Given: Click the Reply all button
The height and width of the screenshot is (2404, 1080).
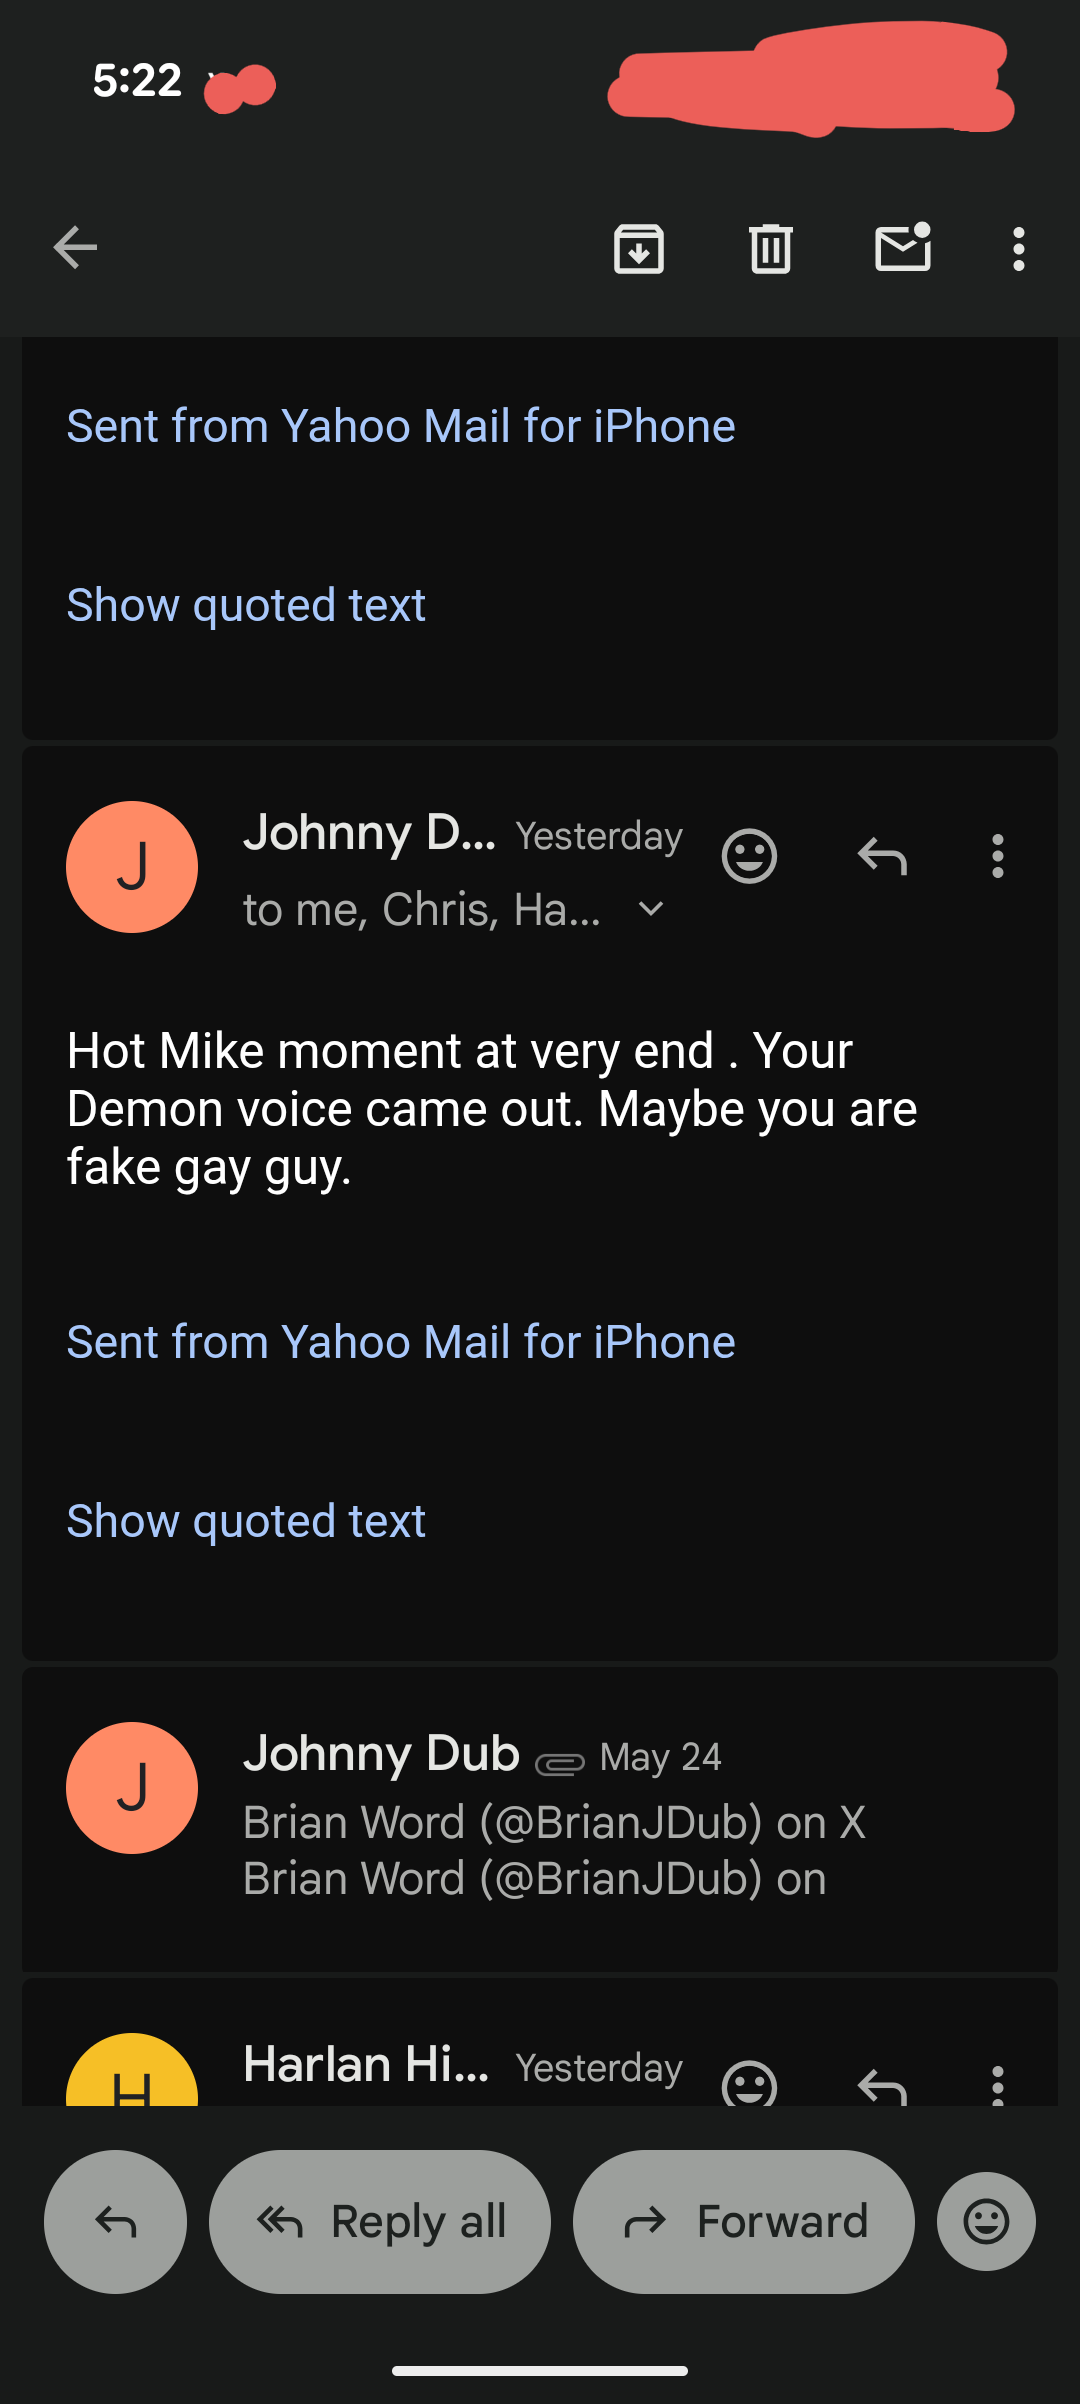Looking at the screenshot, I should 380,2222.
